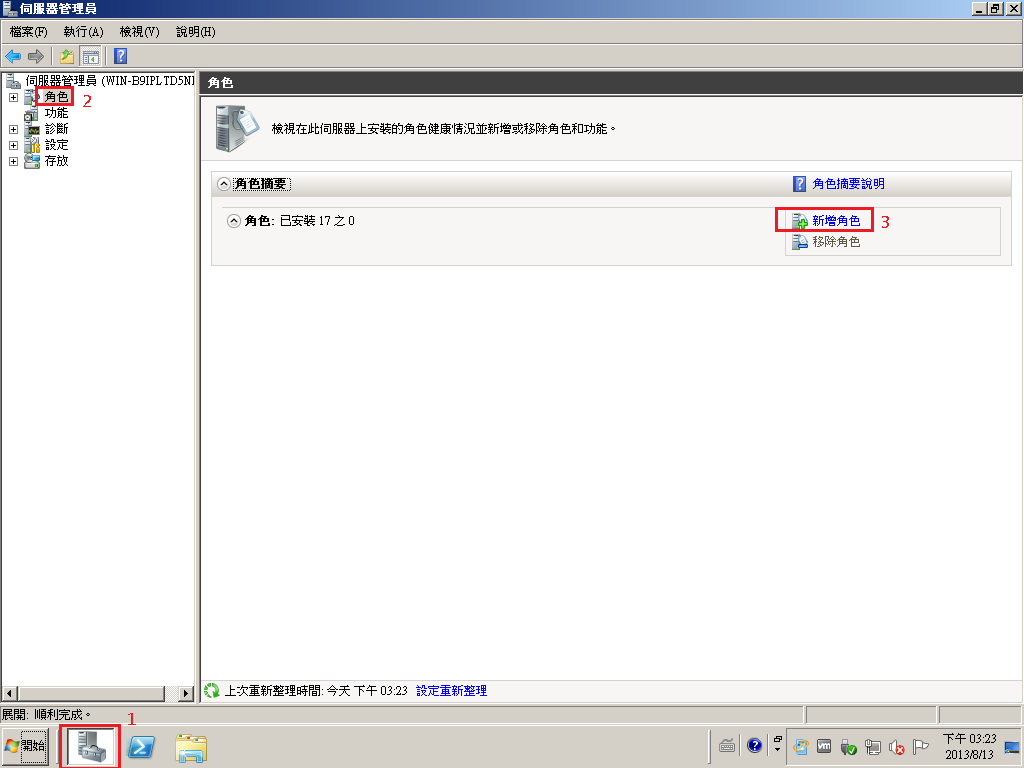Open File Explorer from the taskbar
Screen dimensions: 1024x768
(x=190, y=747)
